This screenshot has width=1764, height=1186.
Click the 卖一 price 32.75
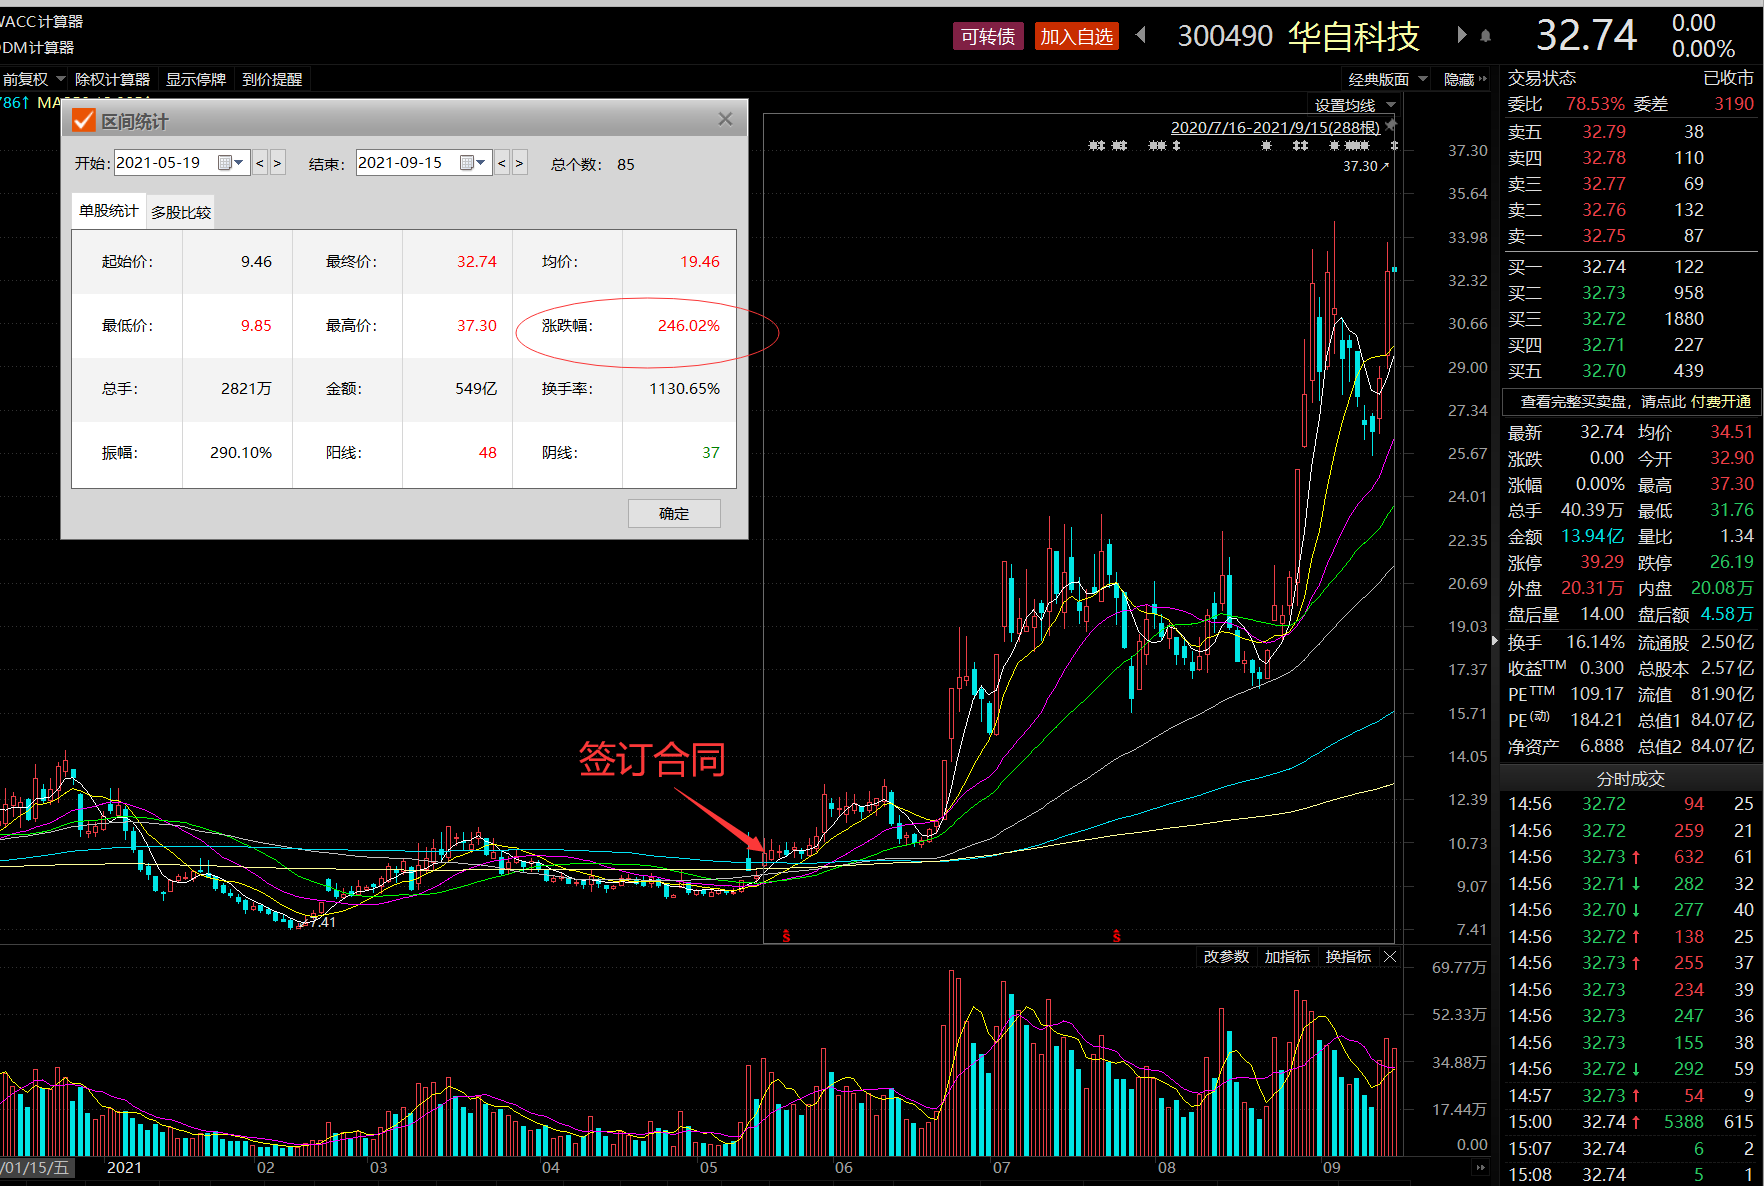point(1604,236)
